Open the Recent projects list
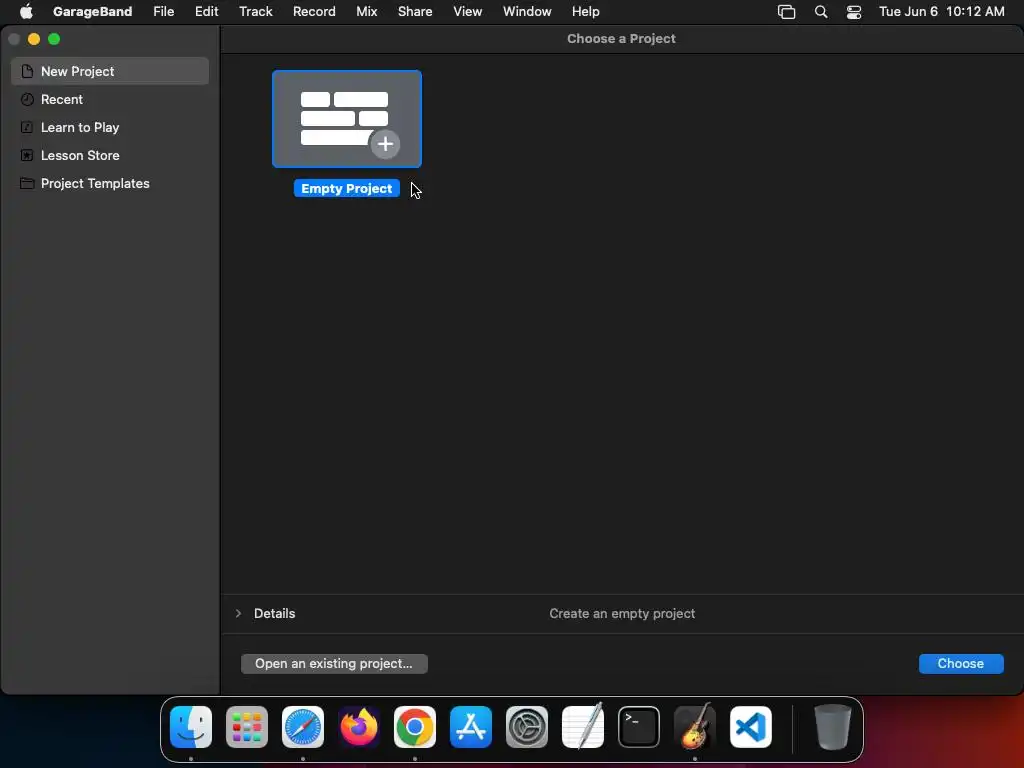The image size is (1024, 768). (x=110, y=99)
